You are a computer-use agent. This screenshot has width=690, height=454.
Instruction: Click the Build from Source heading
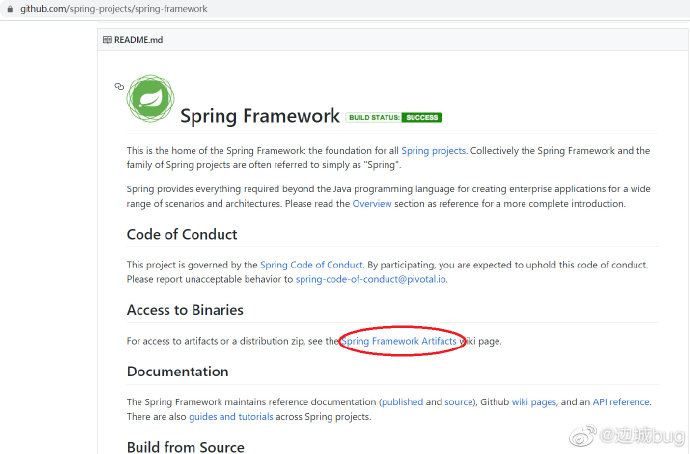pos(186,447)
